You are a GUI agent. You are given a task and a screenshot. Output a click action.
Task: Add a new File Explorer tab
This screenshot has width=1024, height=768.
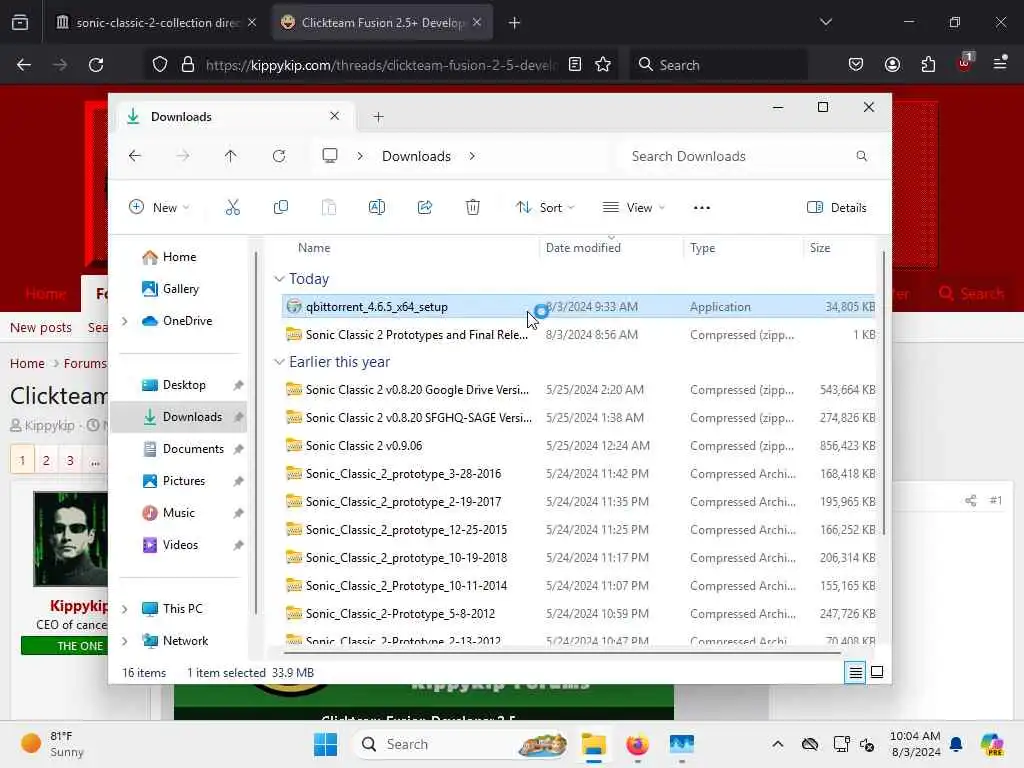378,117
